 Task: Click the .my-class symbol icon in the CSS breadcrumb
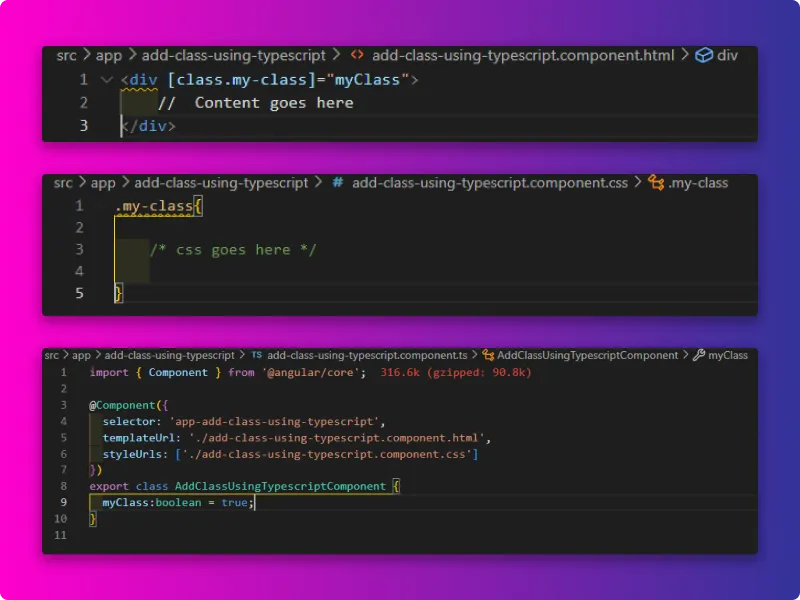(655, 183)
